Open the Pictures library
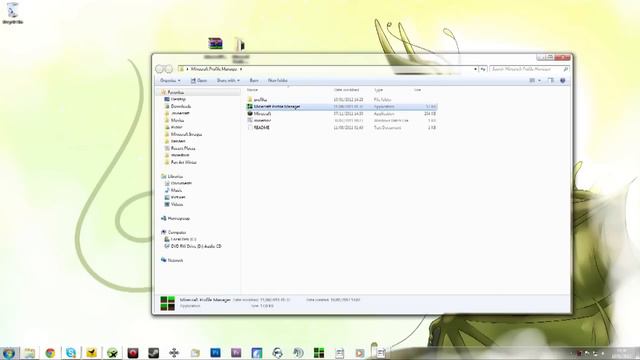 point(178,197)
